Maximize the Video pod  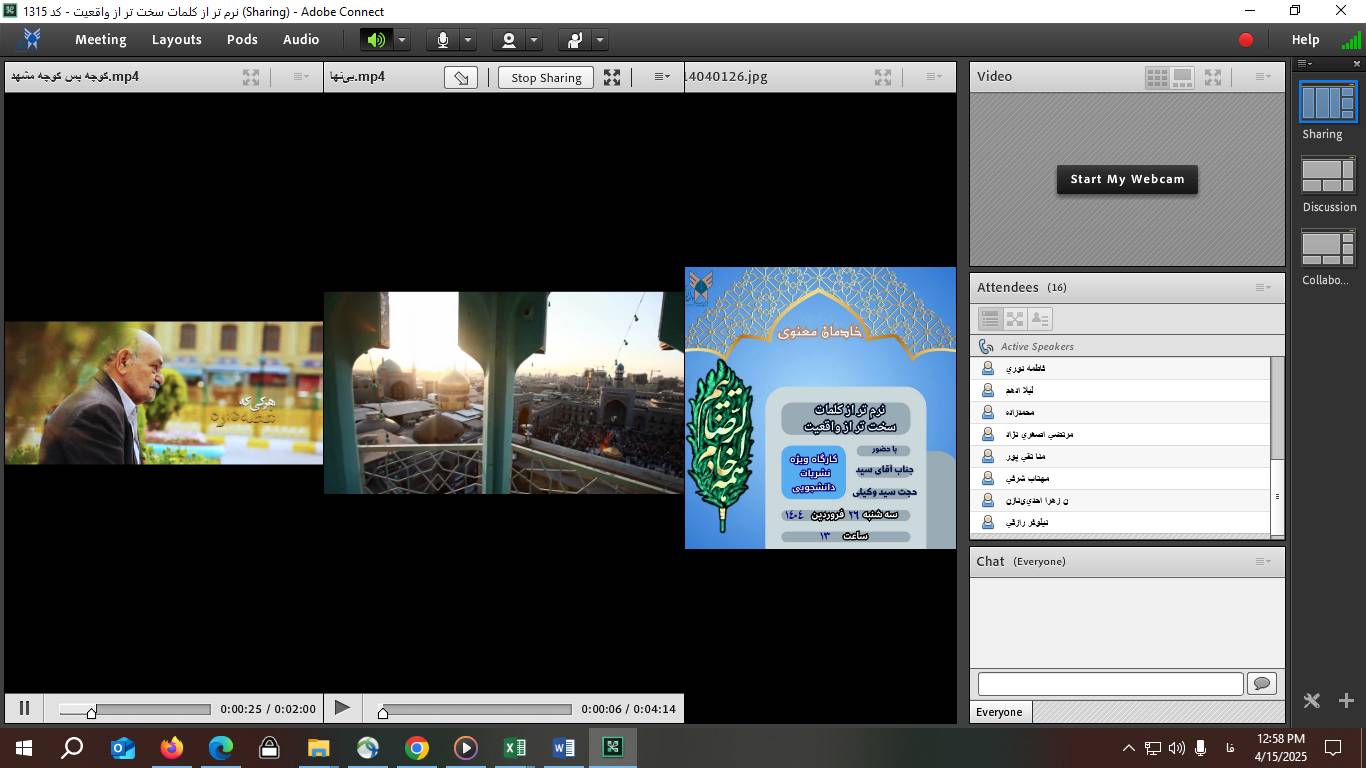1212,77
